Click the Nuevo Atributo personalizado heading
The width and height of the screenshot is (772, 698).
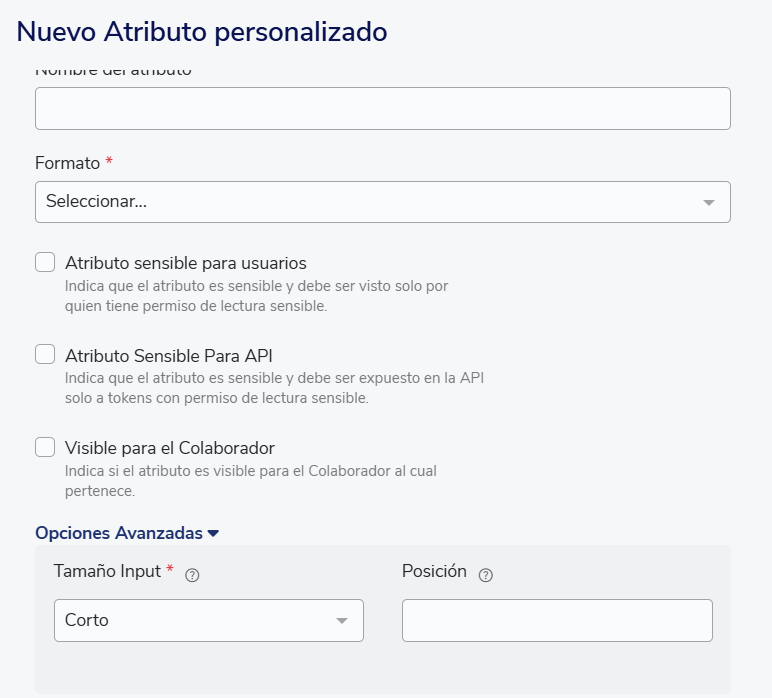(x=202, y=32)
